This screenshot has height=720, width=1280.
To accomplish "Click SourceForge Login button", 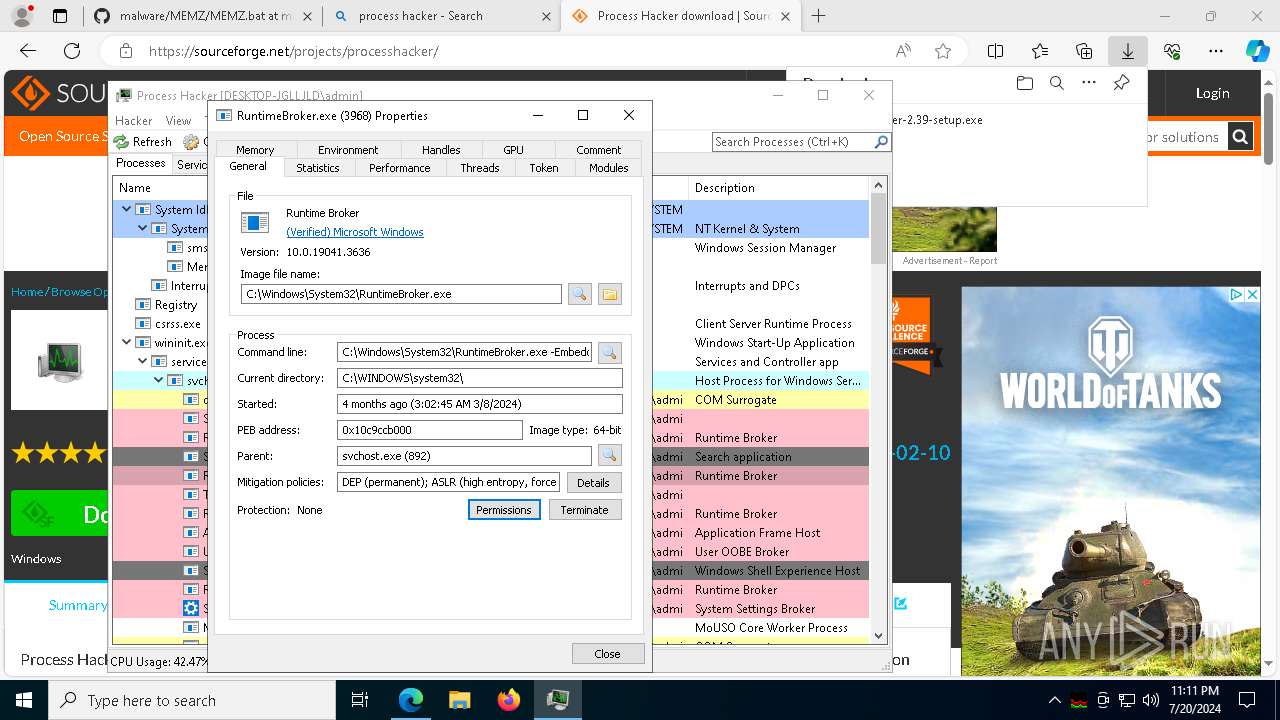I will [1212, 93].
